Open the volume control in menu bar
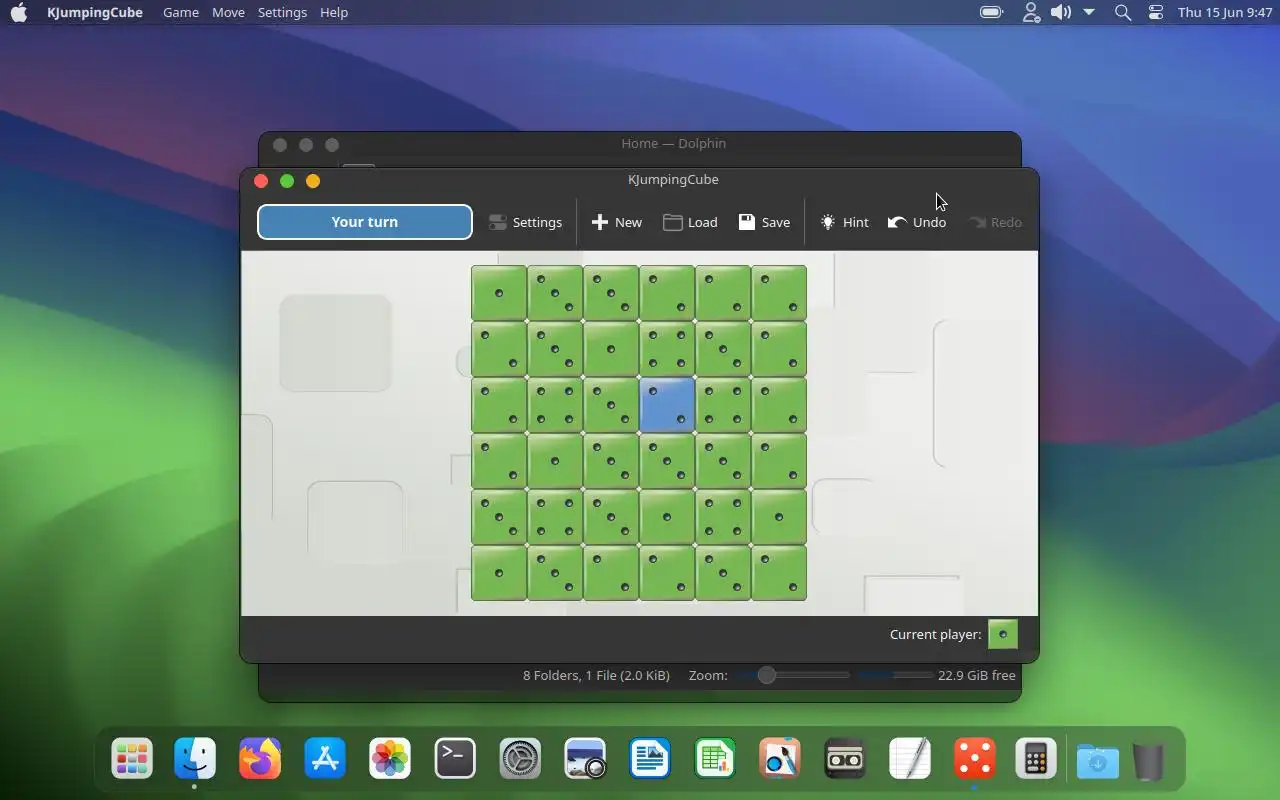Viewport: 1280px width, 800px height. click(1060, 12)
